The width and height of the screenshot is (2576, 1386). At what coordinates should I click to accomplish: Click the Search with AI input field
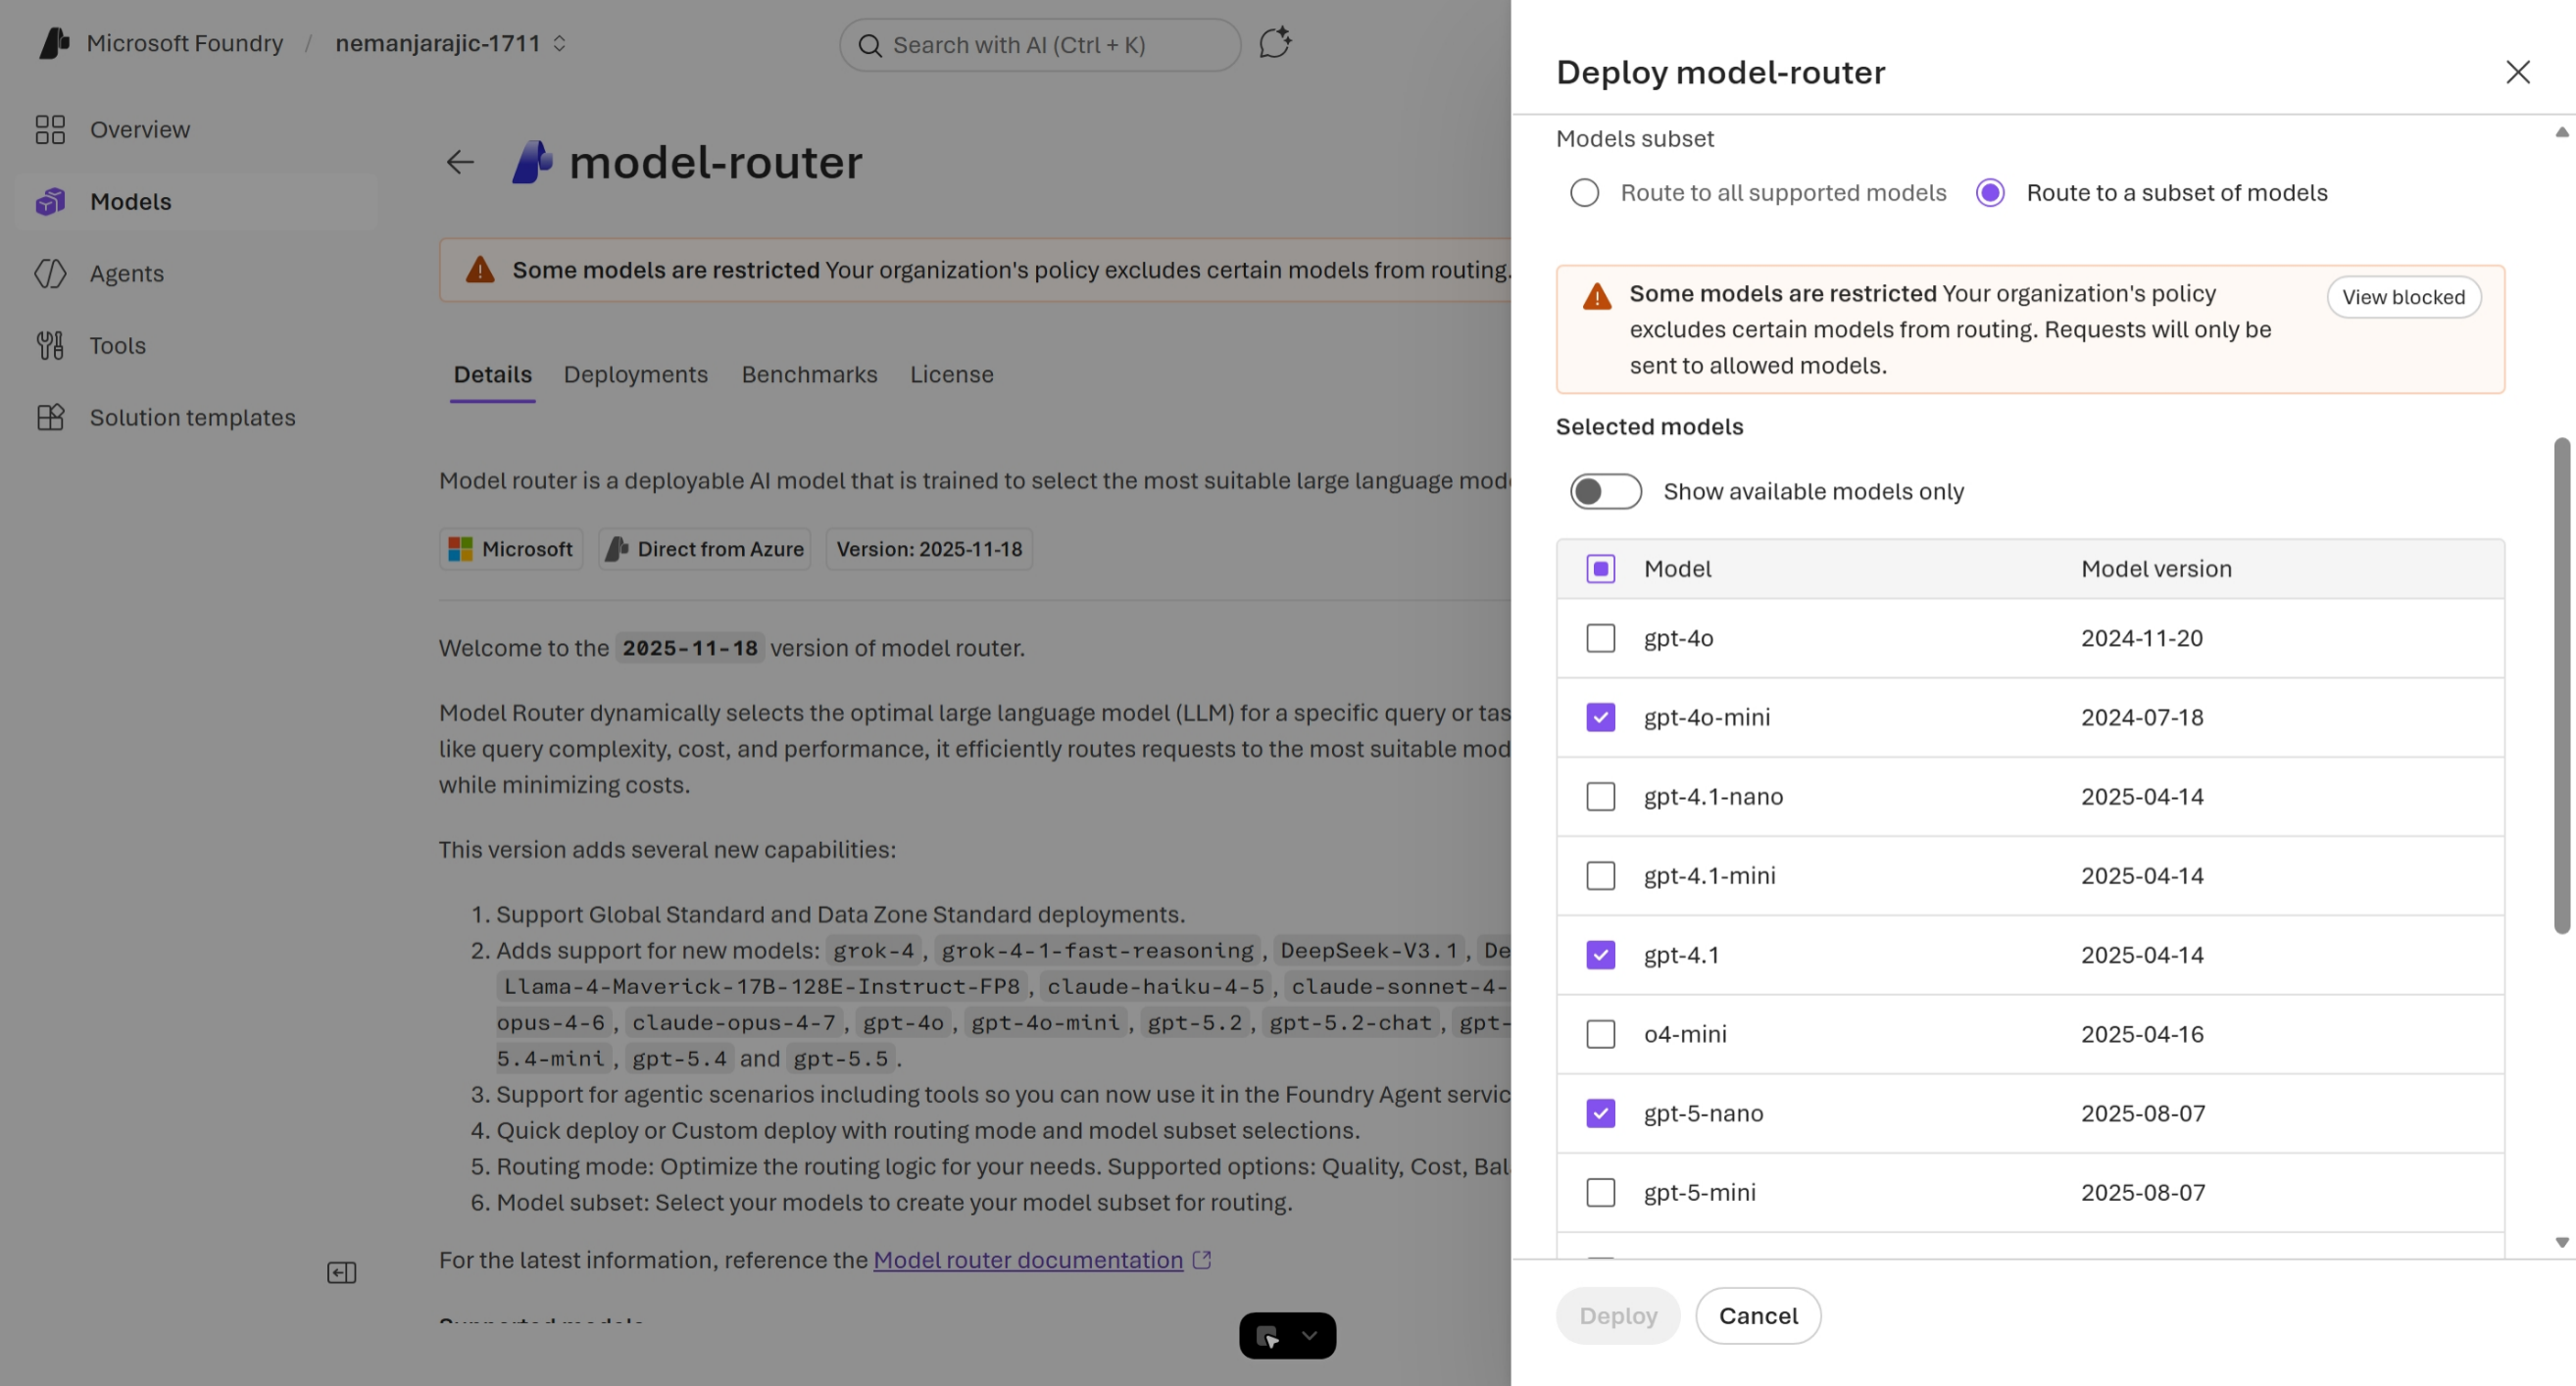click(1040, 45)
